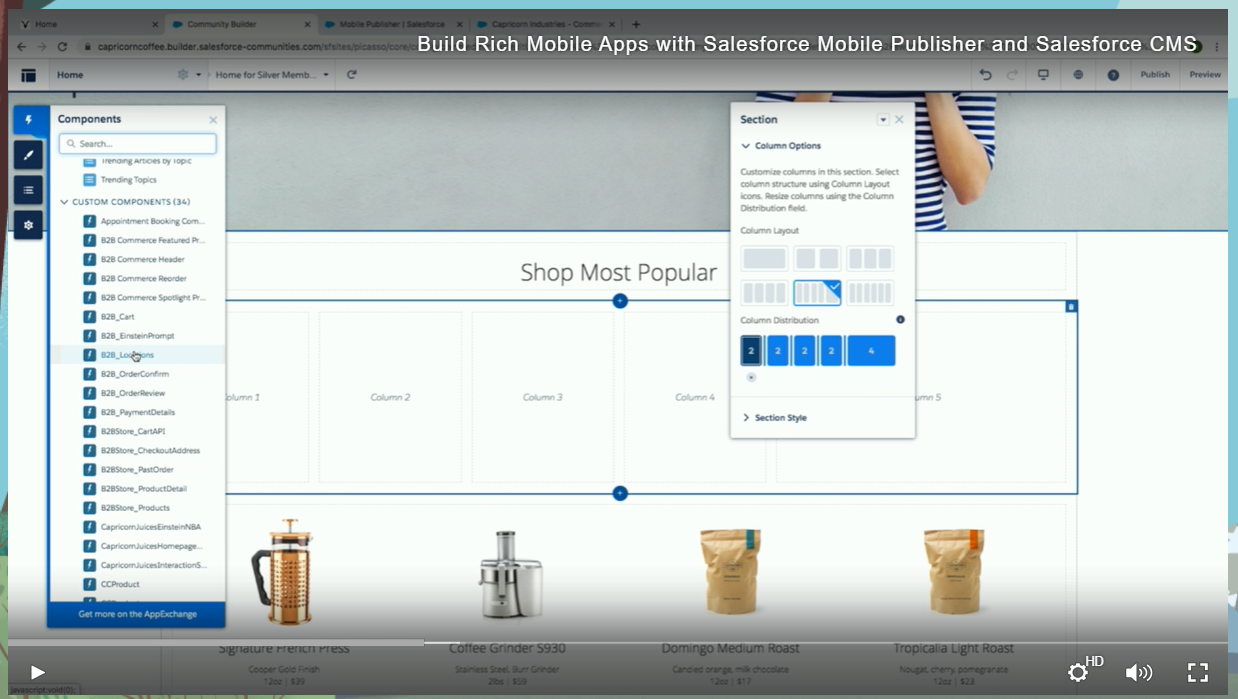Click the Trending Topics component icon
Viewport: 1238px width, 699px height.
pos(89,180)
